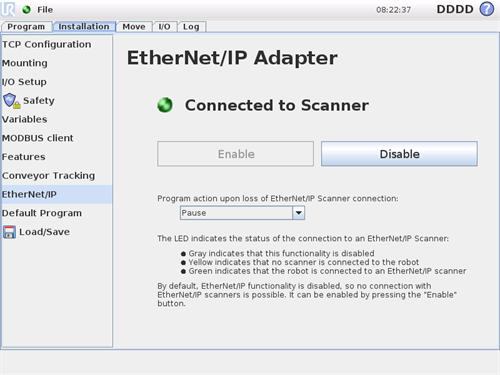Open the blue help question mark icon
This screenshot has height=375, width=500.
(x=487, y=9)
